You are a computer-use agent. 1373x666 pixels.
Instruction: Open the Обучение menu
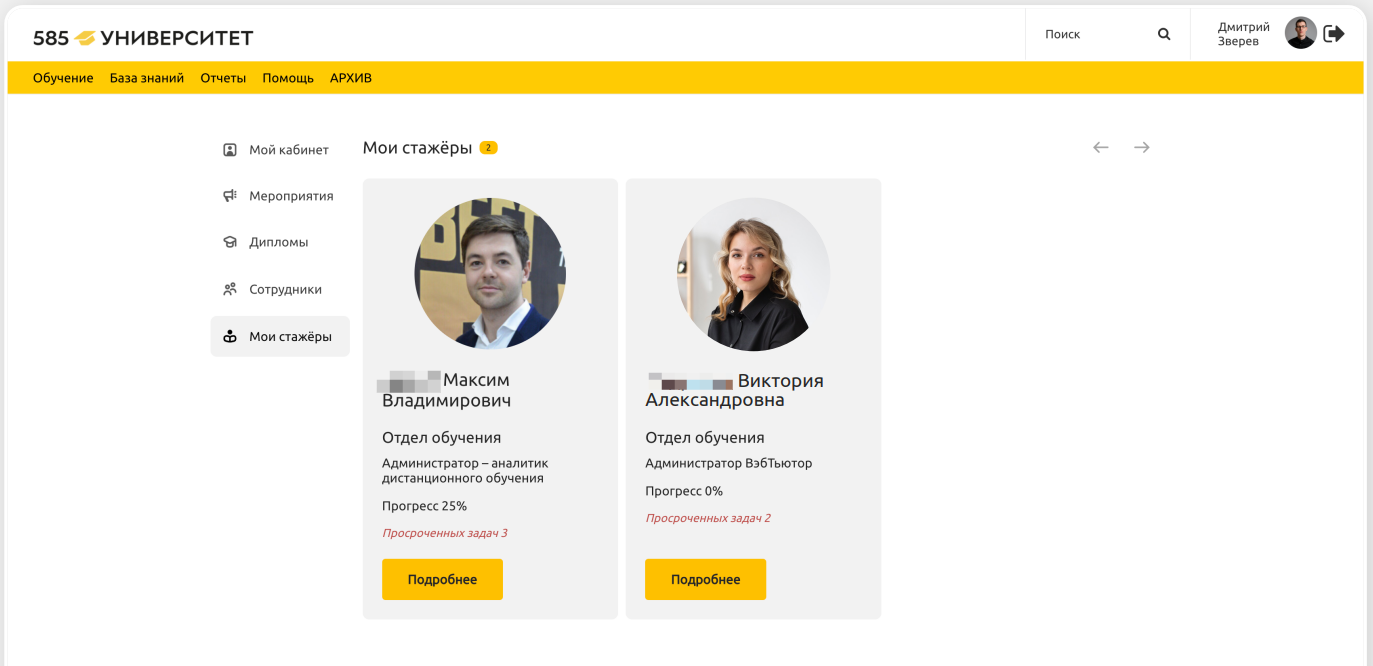coord(63,78)
